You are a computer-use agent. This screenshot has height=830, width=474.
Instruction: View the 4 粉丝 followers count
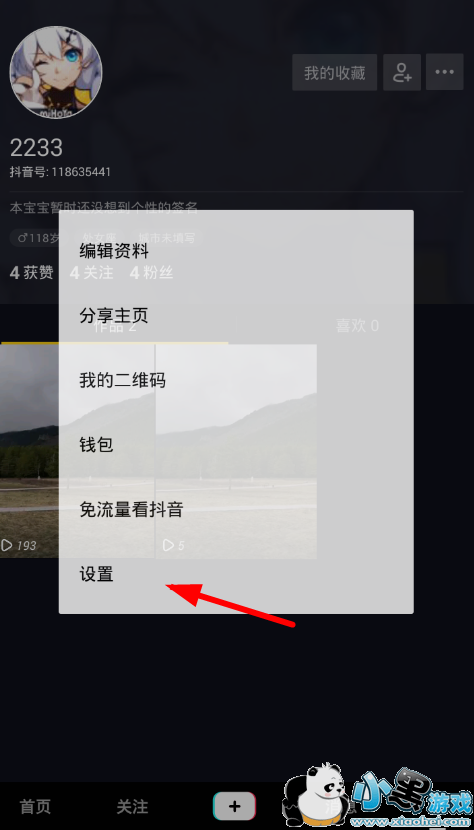[151, 273]
